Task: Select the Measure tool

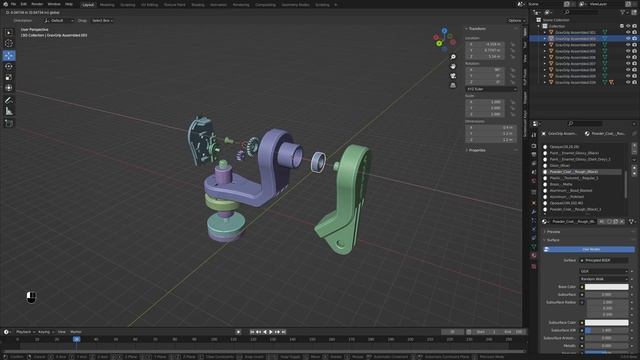Action: coord(9,111)
